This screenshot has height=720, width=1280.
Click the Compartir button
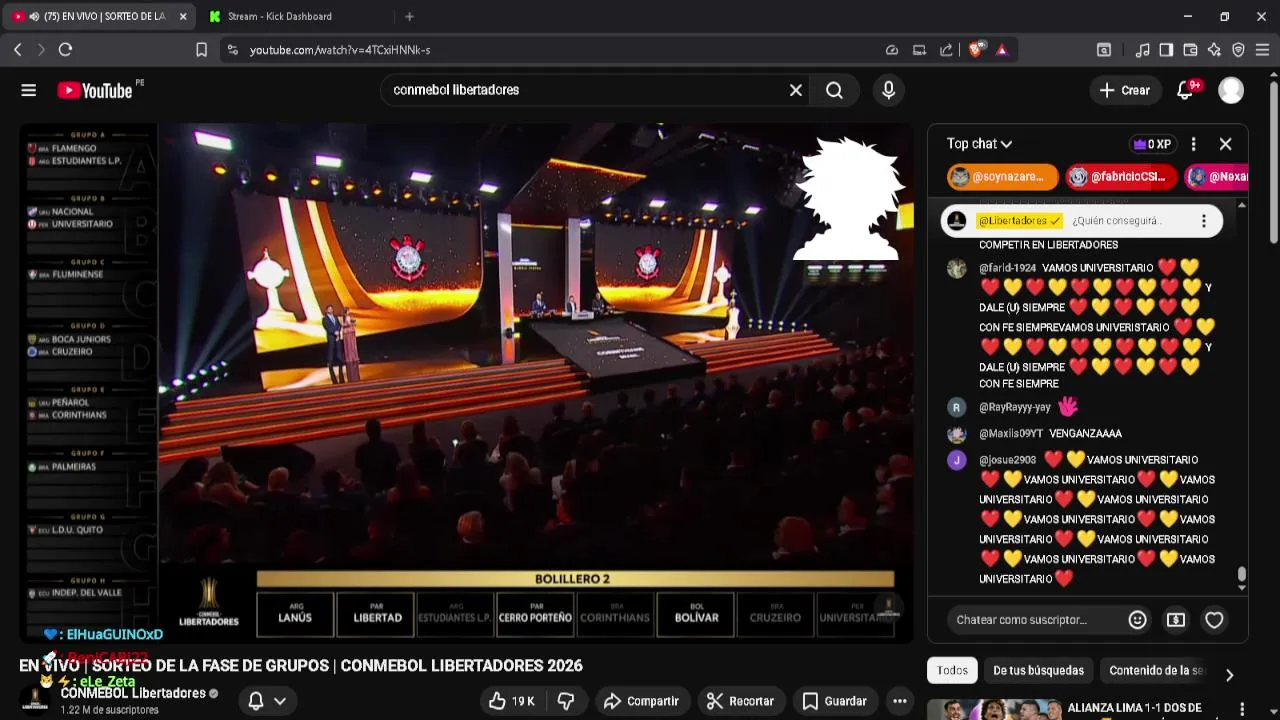(641, 701)
